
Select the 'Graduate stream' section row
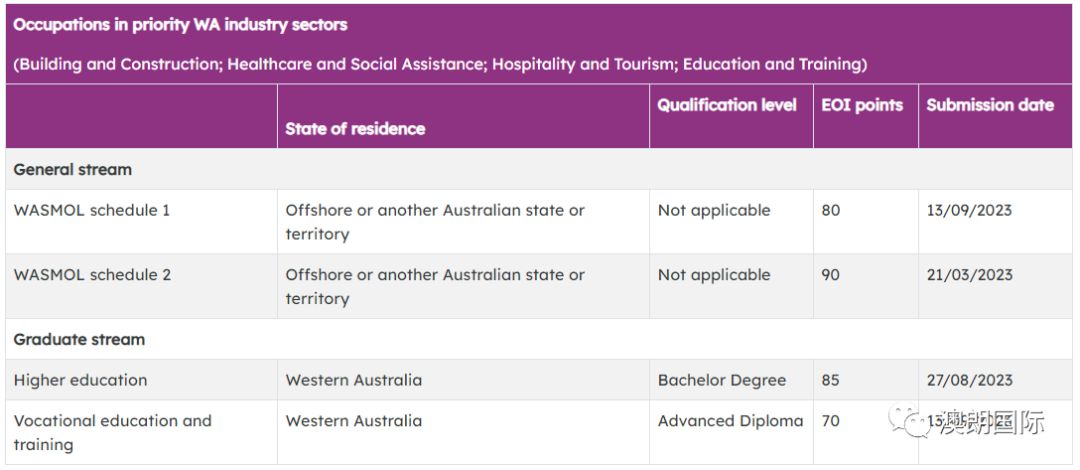point(539,339)
